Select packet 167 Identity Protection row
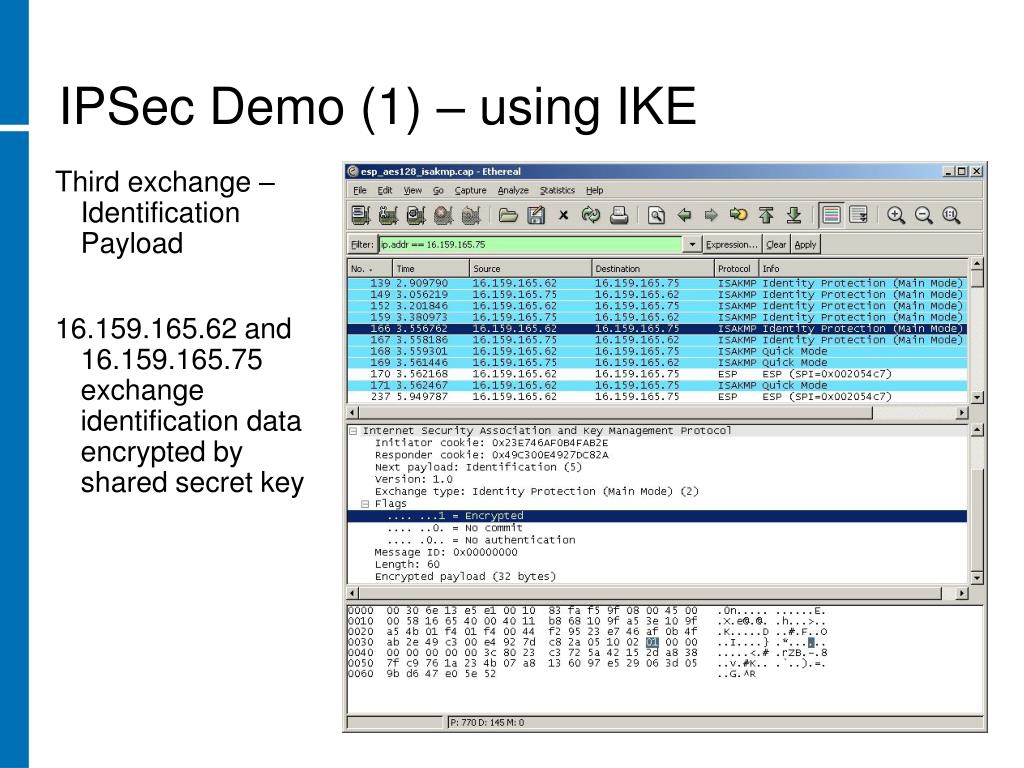The height and width of the screenshot is (768, 1024). coord(657,340)
